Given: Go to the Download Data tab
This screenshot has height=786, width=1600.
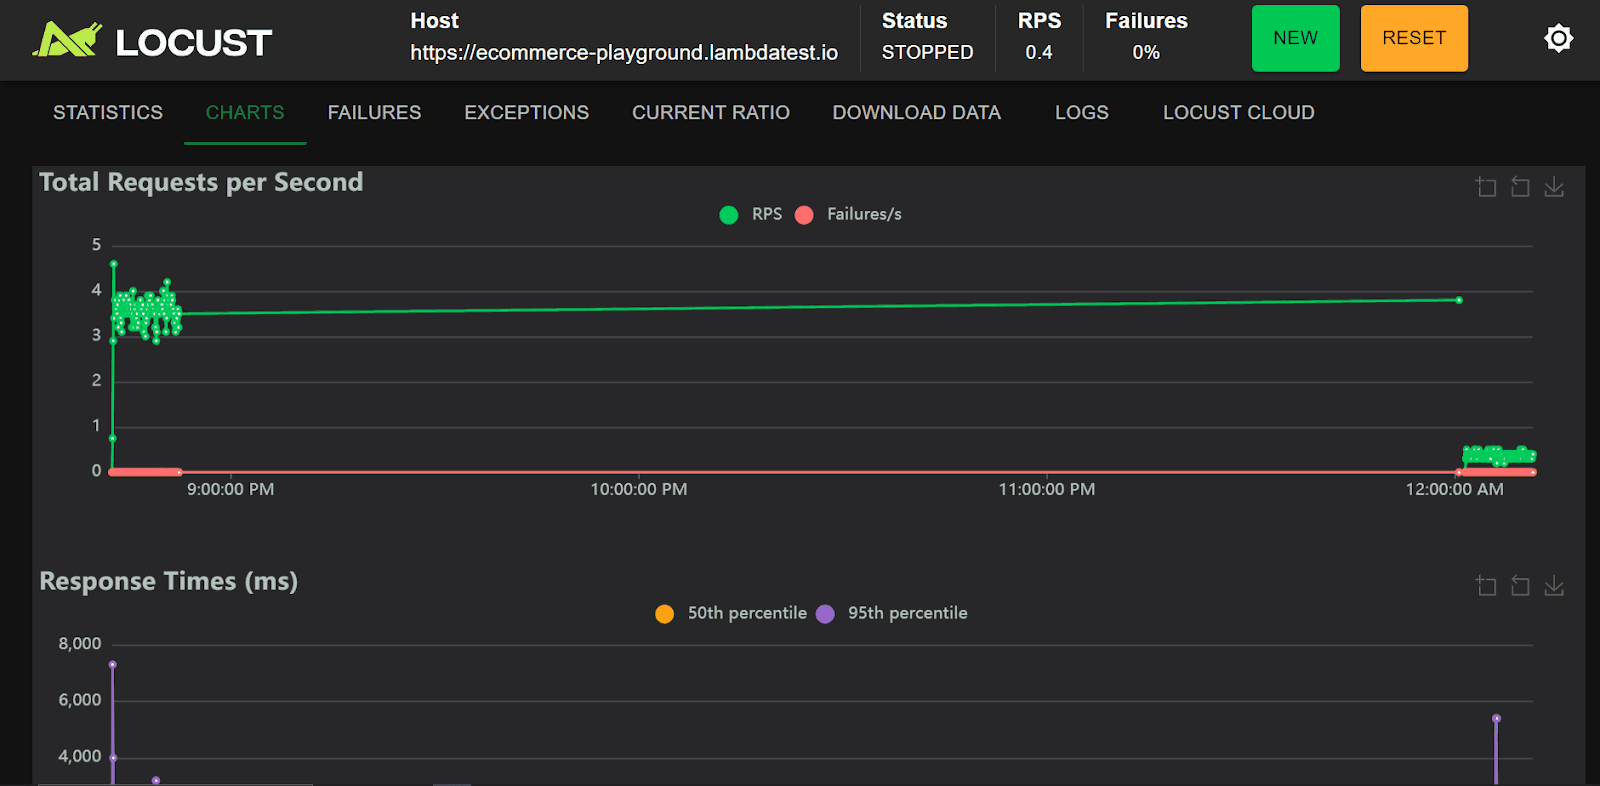Looking at the screenshot, I should pos(916,113).
